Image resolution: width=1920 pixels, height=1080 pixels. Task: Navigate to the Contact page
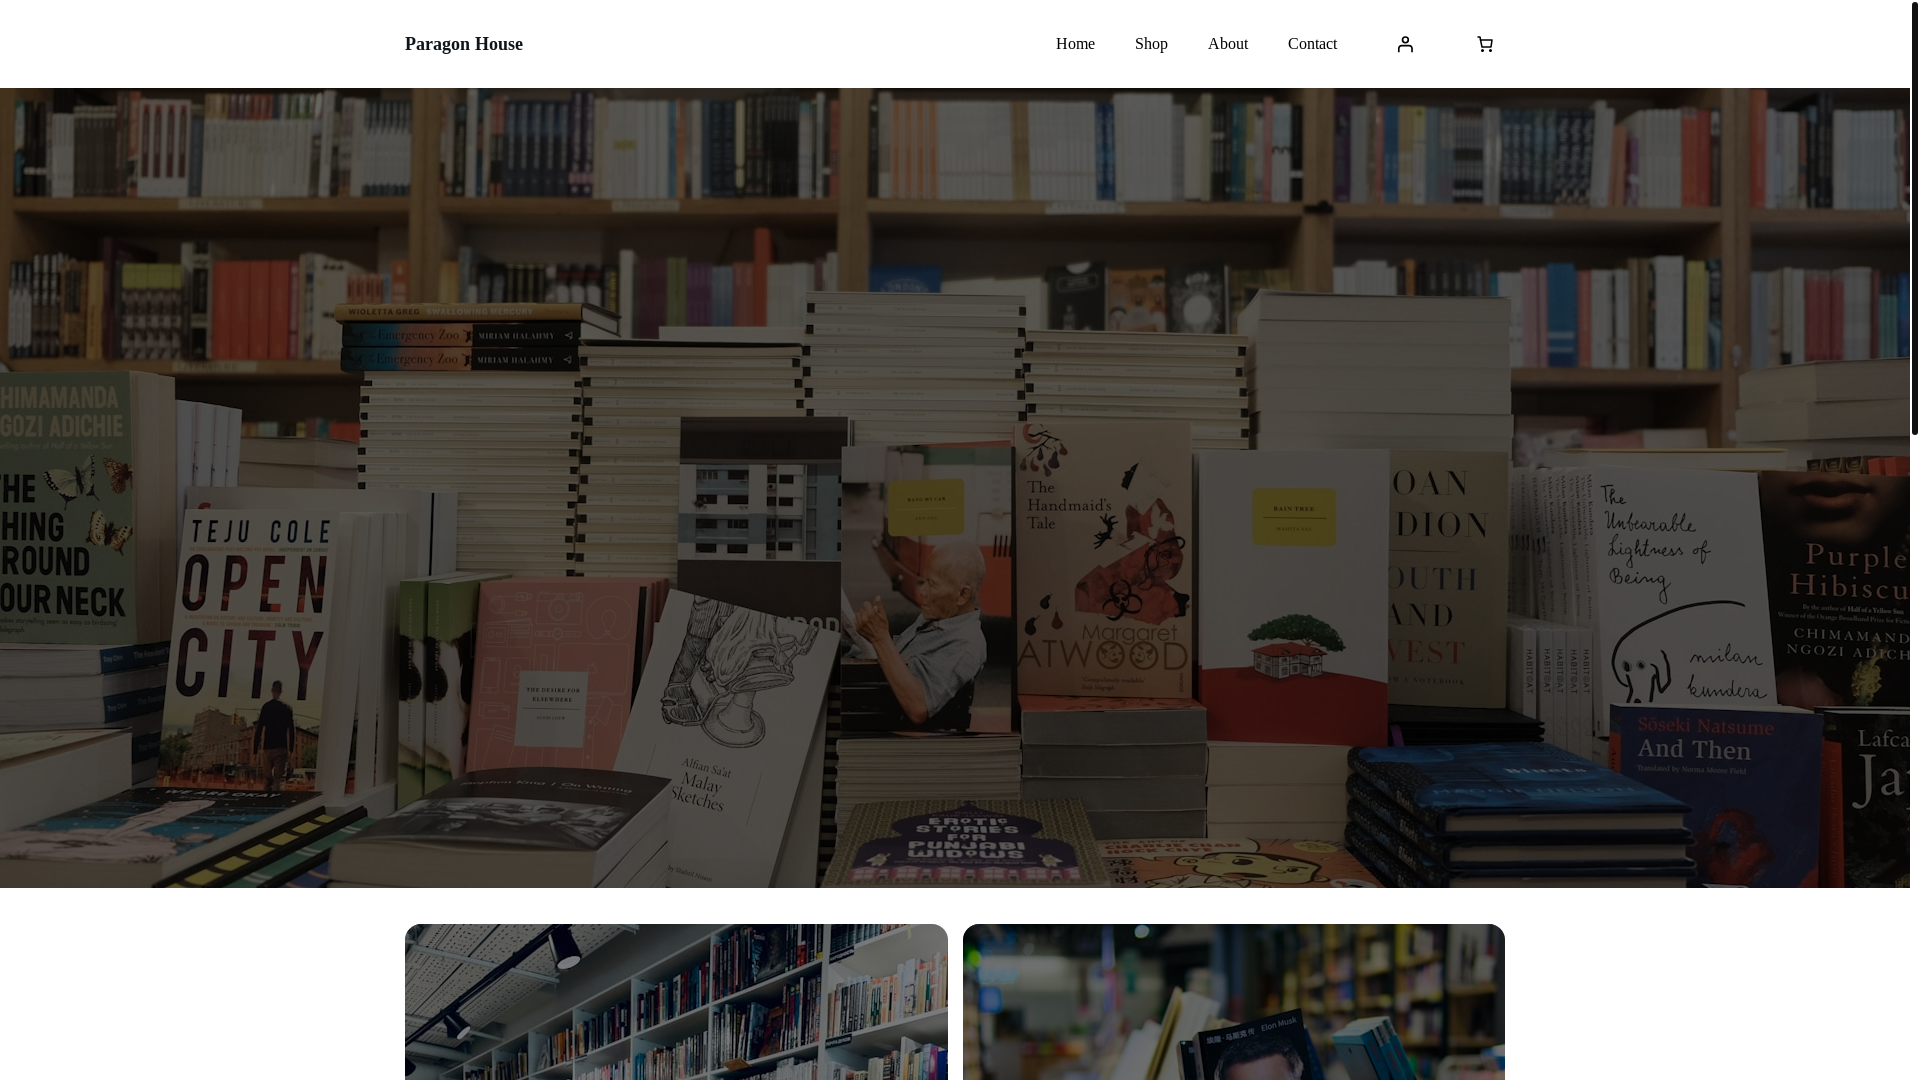pyautogui.click(x=1312, y=44)
